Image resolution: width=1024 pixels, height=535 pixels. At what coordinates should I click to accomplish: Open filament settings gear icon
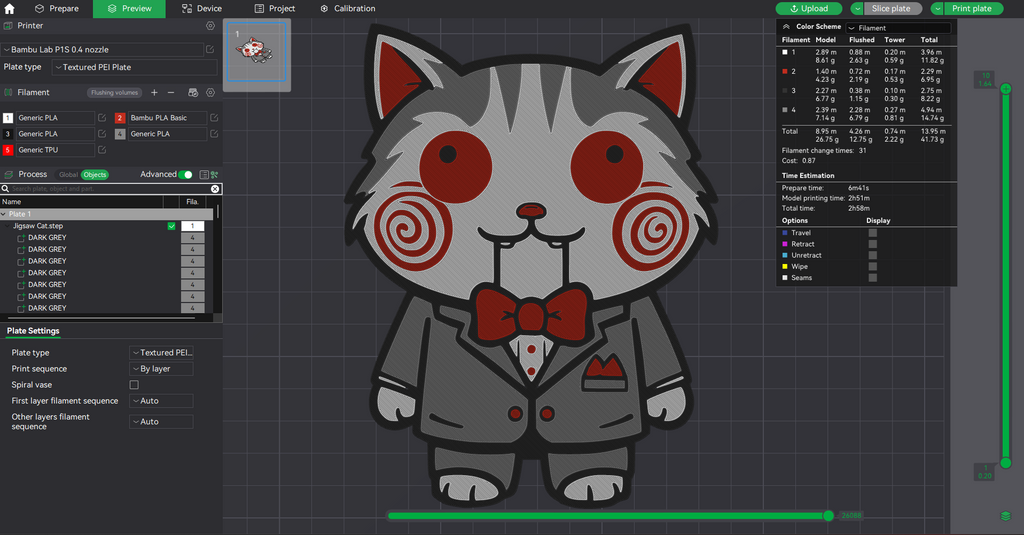[x=210, y=93]
